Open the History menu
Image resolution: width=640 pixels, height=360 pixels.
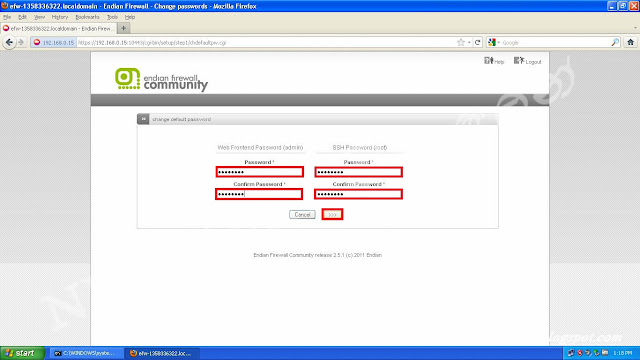[x=60, y=17]
